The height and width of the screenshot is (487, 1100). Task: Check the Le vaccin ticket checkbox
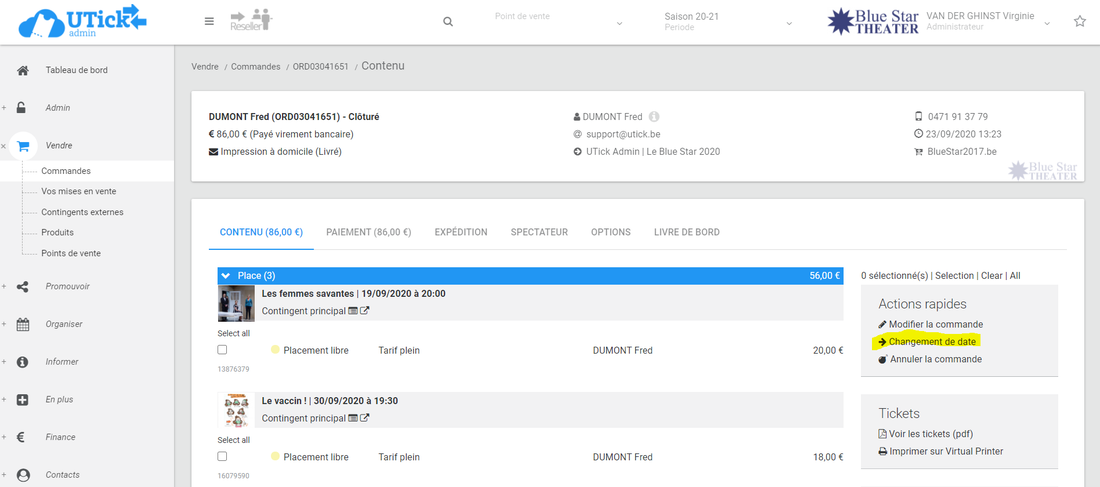(x=222, y=457)
